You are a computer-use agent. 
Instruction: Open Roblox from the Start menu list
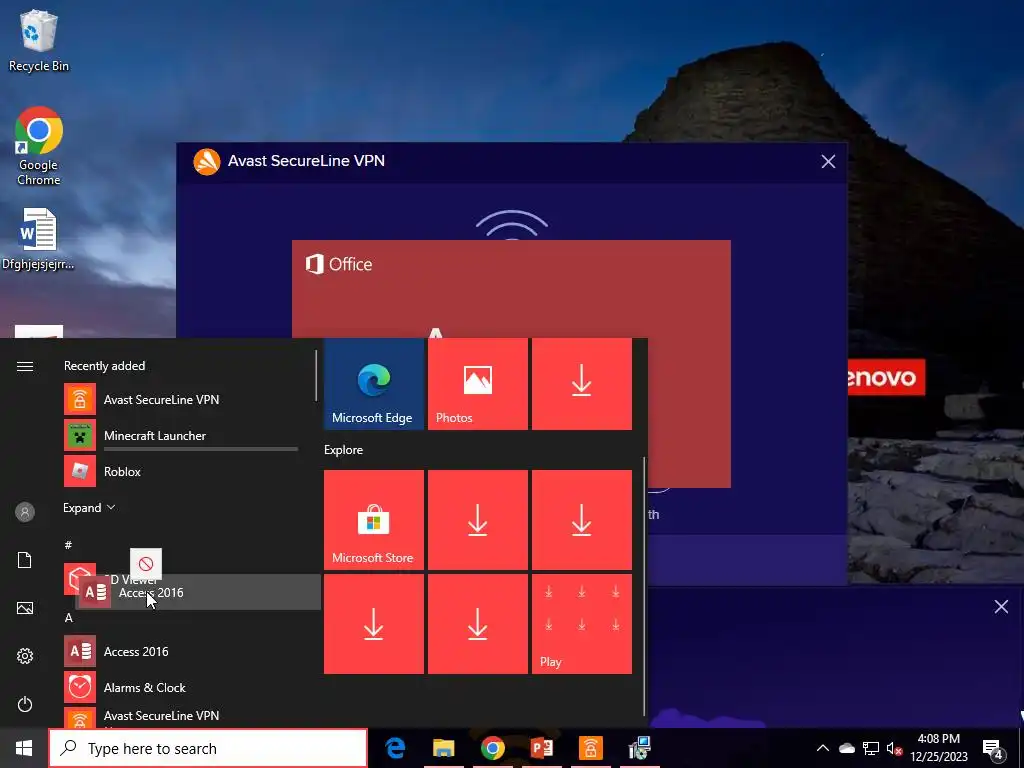pyautogui.click(x=181, y=472)
